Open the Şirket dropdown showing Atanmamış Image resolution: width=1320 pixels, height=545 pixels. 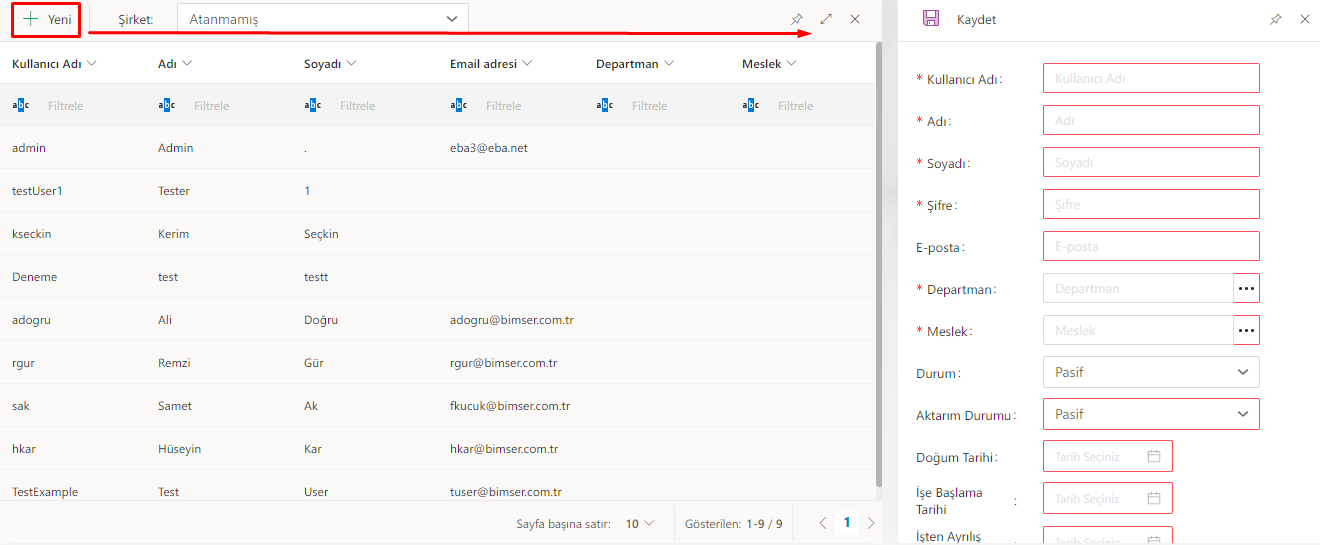(322, 19)
